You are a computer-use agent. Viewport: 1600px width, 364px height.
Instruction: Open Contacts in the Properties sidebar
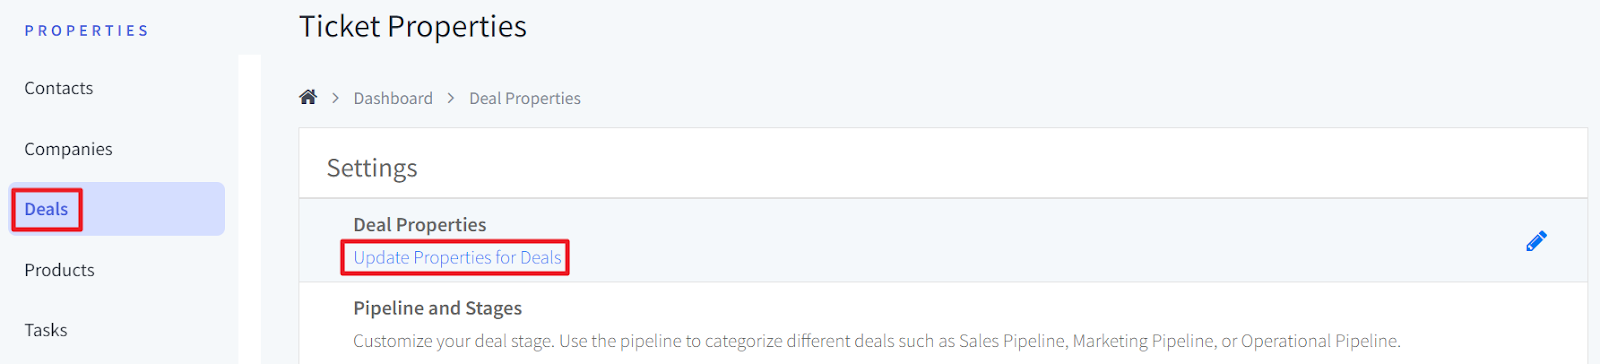click(59, 88)
